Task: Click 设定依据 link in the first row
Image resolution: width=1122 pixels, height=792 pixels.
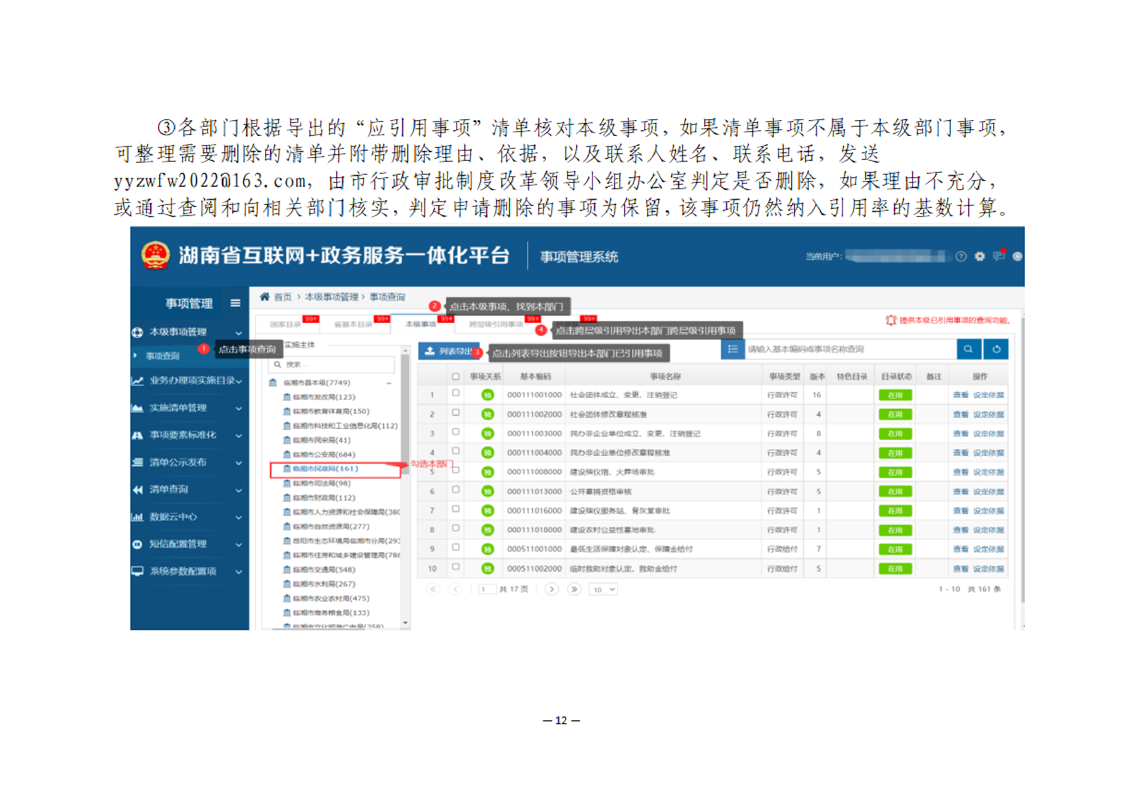Action: coord(990,396)
